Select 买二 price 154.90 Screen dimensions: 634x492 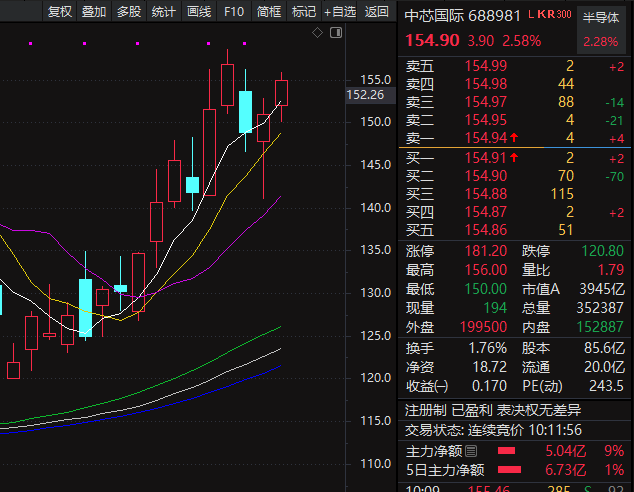coord(486,176)
